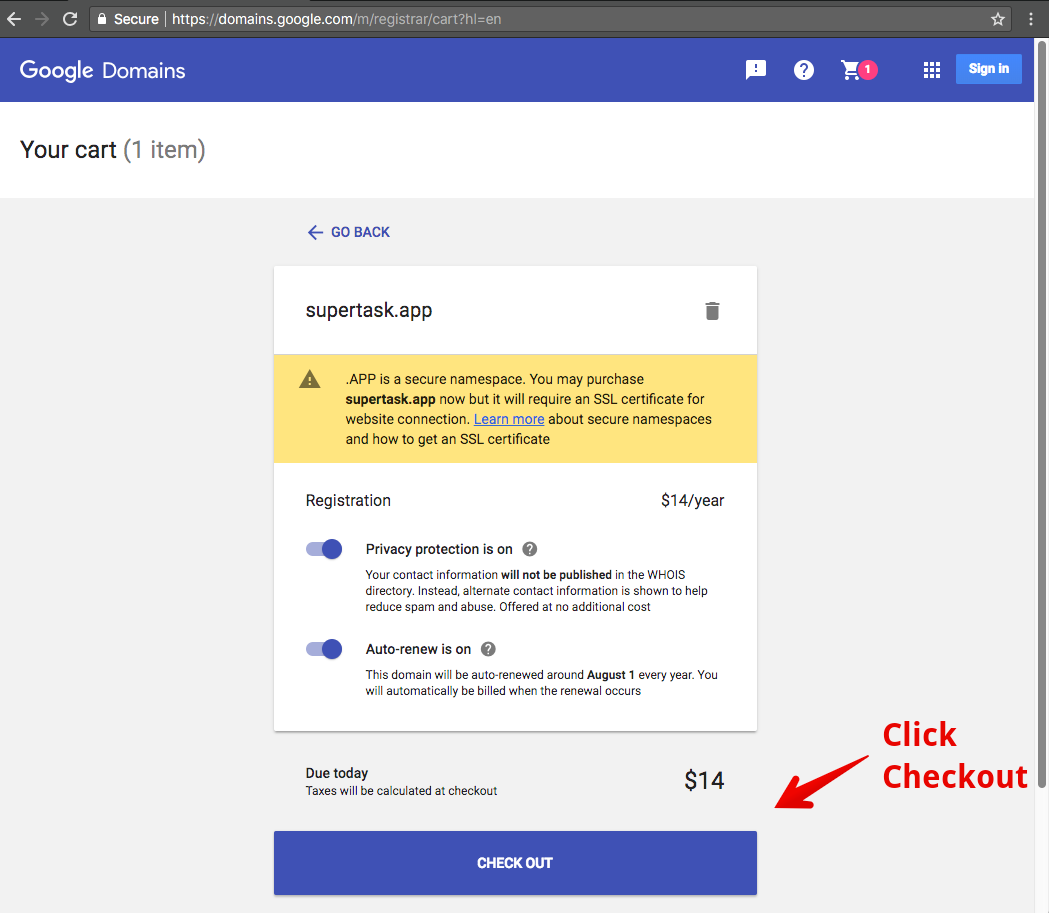The width and height of the screenshot is (1049, 913).
Task: Click the CHECK OUT button
Action: pos(515,863)
